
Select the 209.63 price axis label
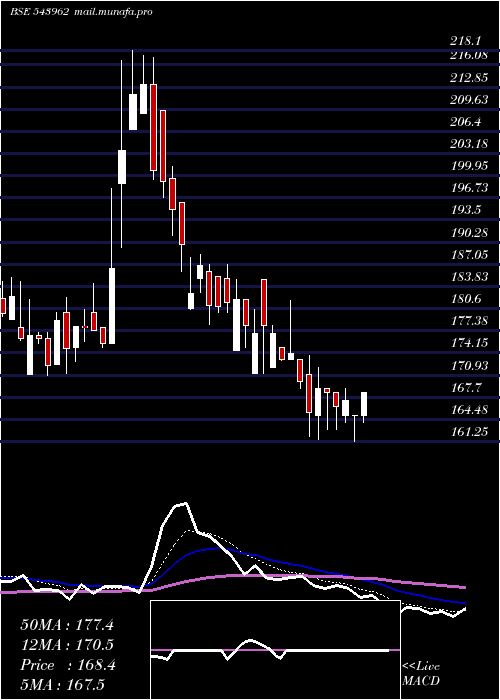[x=469, y=100]
